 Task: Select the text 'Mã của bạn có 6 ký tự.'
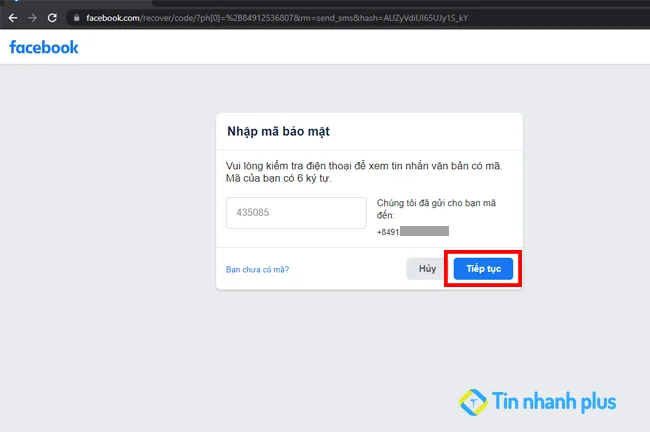click(279, 178)
